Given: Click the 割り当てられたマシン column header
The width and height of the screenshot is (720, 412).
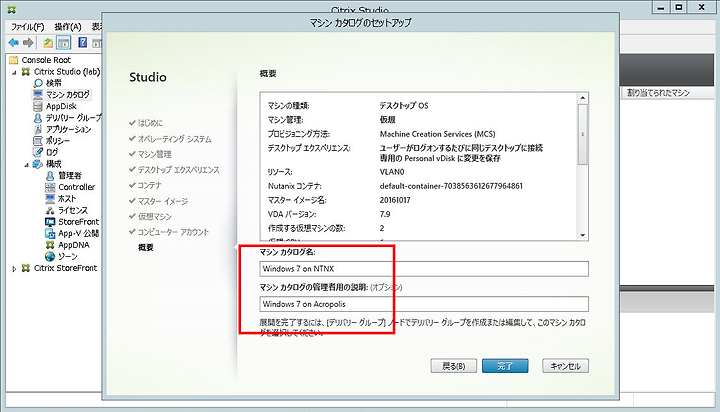Looking at the screenshot, I should click(x=658, y=93).
